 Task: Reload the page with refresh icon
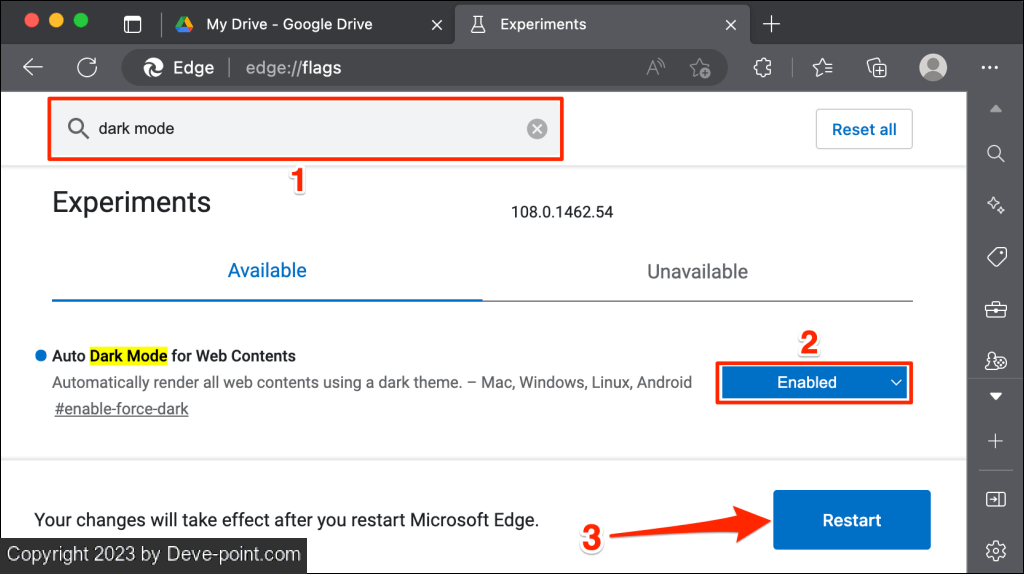87,67
